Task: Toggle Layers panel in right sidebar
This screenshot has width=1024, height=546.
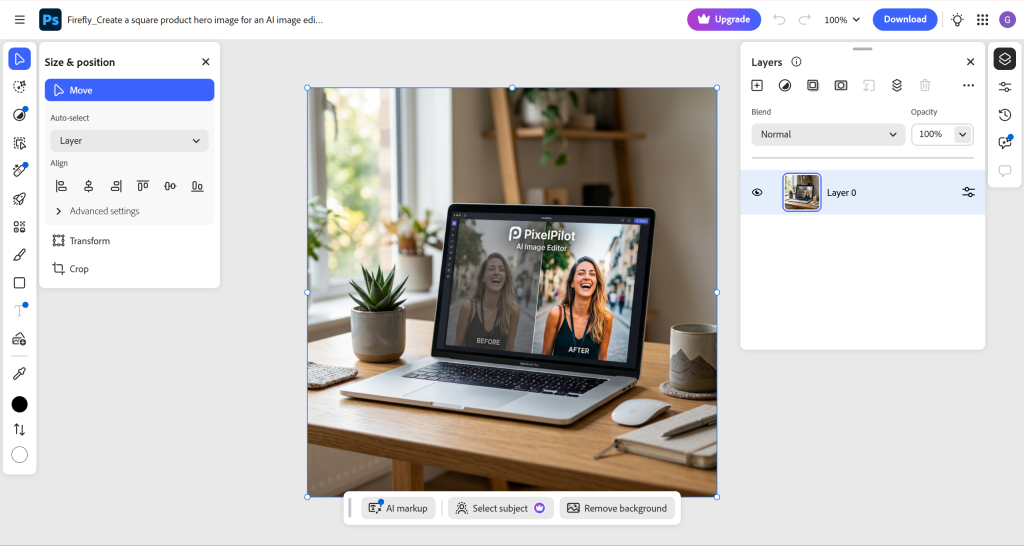Action: (x=1005, y=59)
